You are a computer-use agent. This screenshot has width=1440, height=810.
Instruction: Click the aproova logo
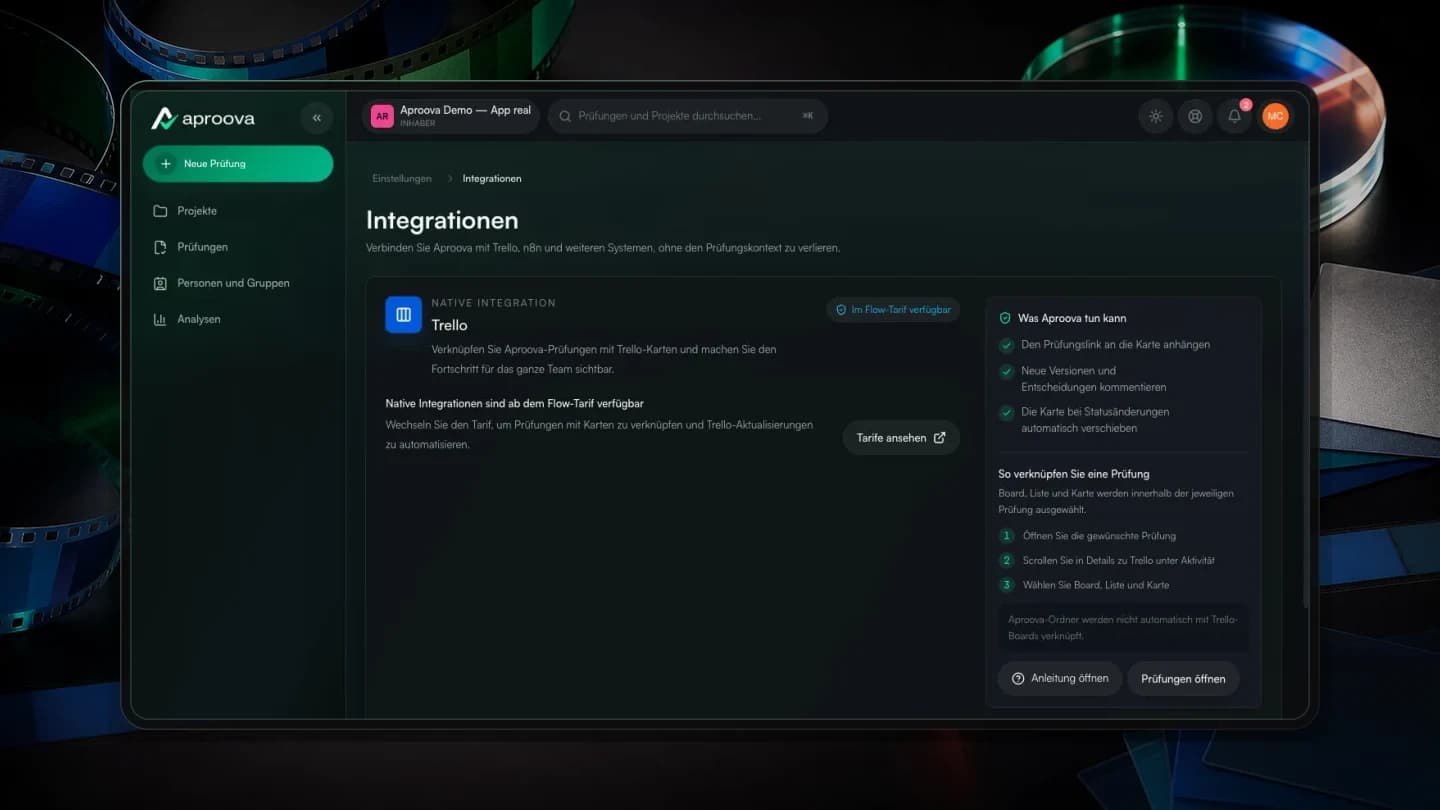coord(203,119)
